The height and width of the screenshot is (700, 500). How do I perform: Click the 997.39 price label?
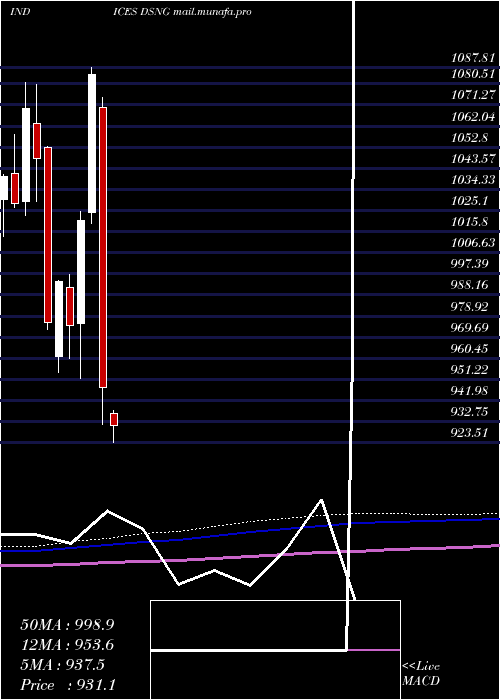coord(470,263)
